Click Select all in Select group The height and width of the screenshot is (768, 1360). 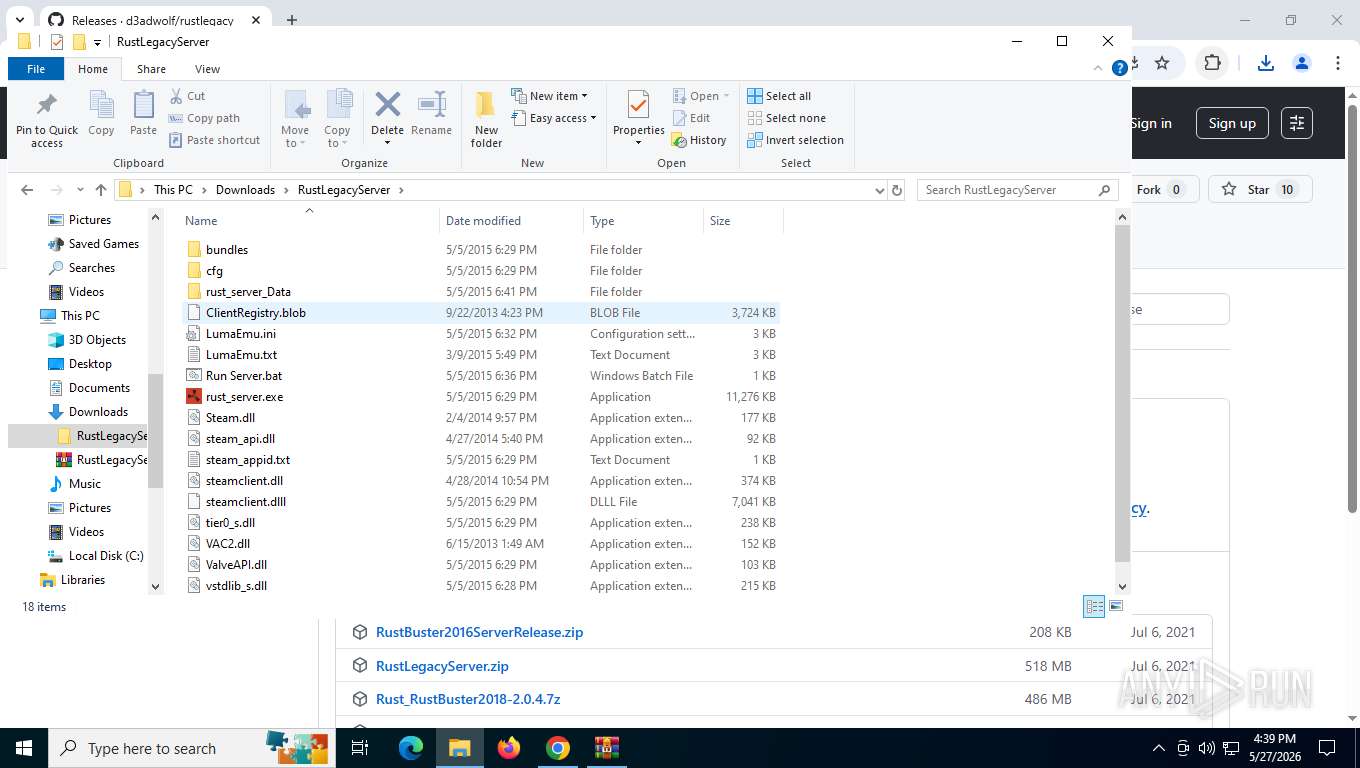click(x=779, y=96)
